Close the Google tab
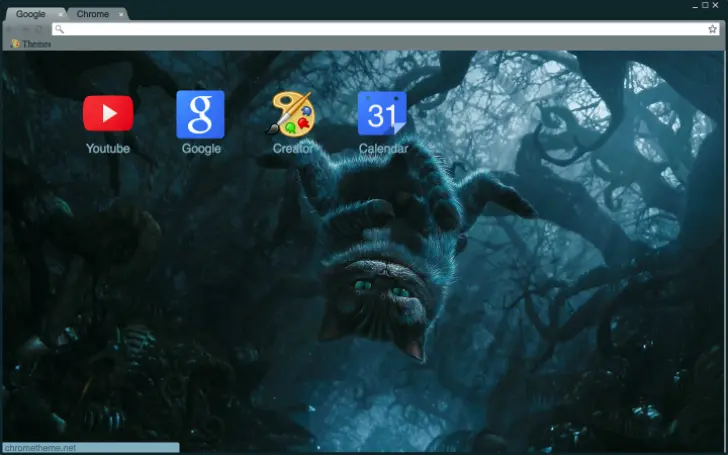Viewport: 728px width, 455px height. [x=60, y=14]
